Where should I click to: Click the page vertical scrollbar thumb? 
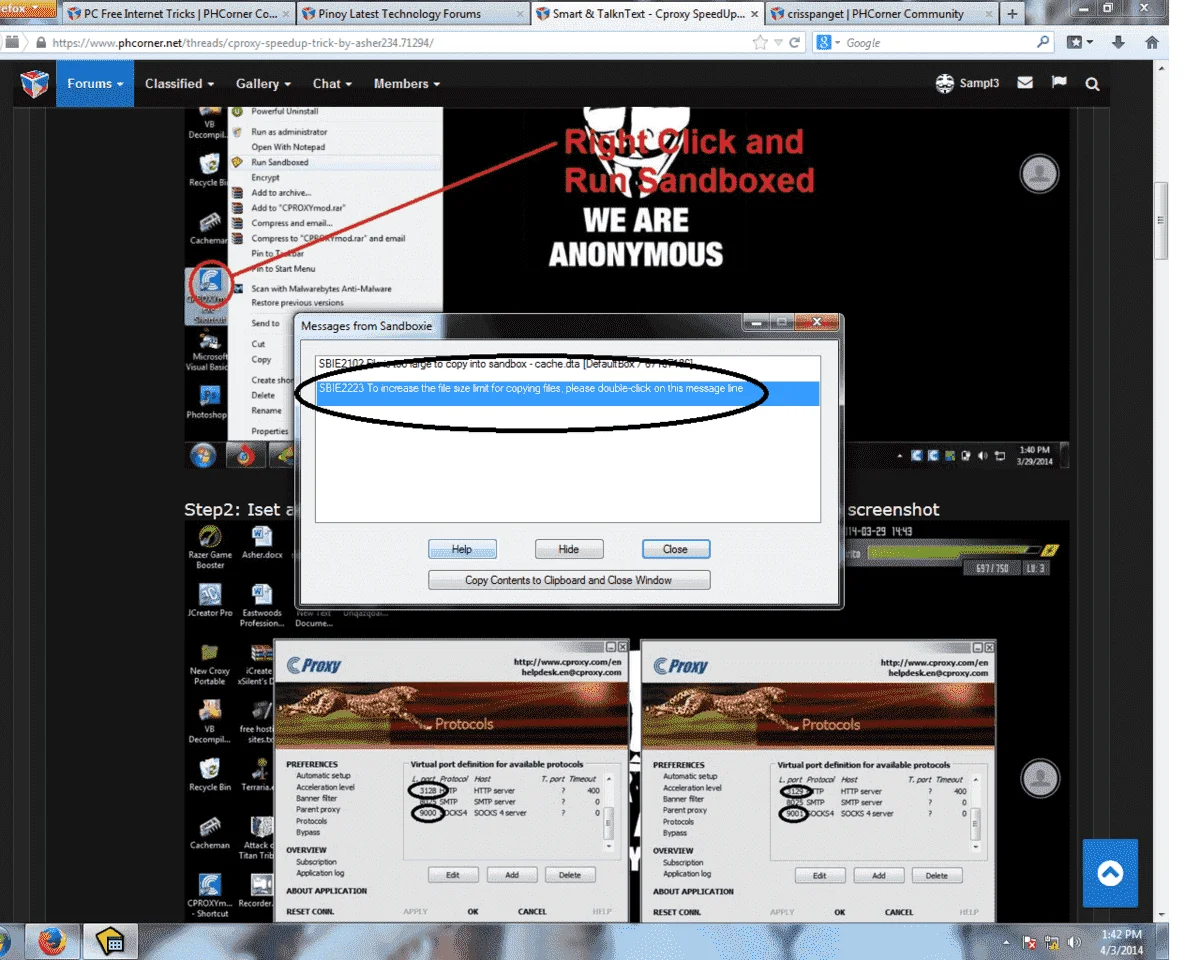pyautogui.click(x=1161, y=222)
